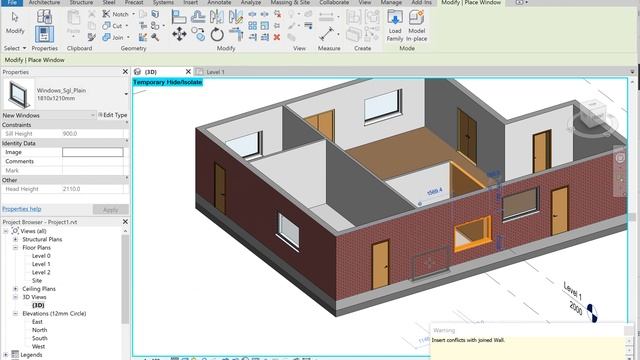Select the Split Element tool
This screenshot has width=640, height=360.
253,14
